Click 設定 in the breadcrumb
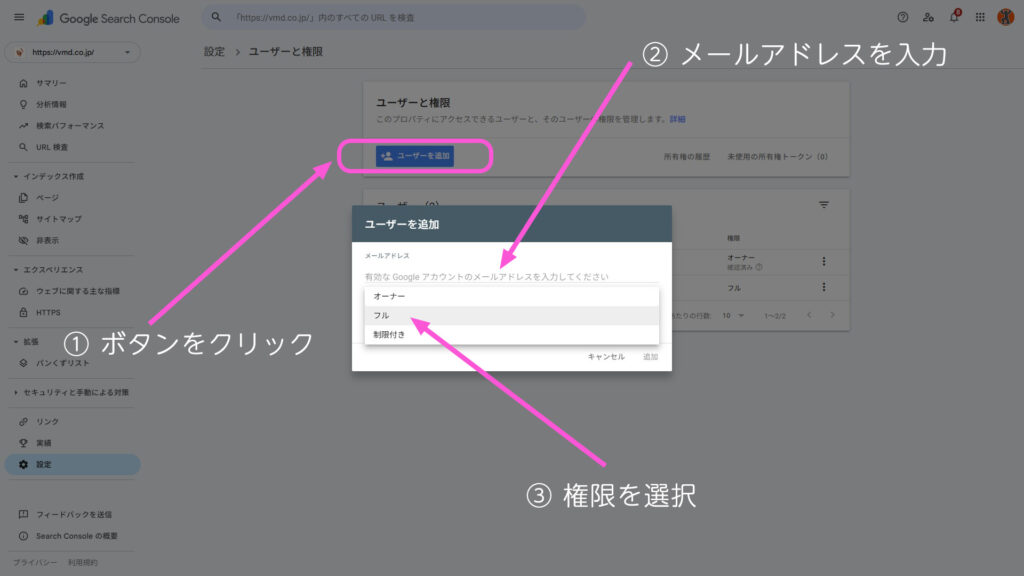This screenshot has height=576, width=1024. pos(214,50)
